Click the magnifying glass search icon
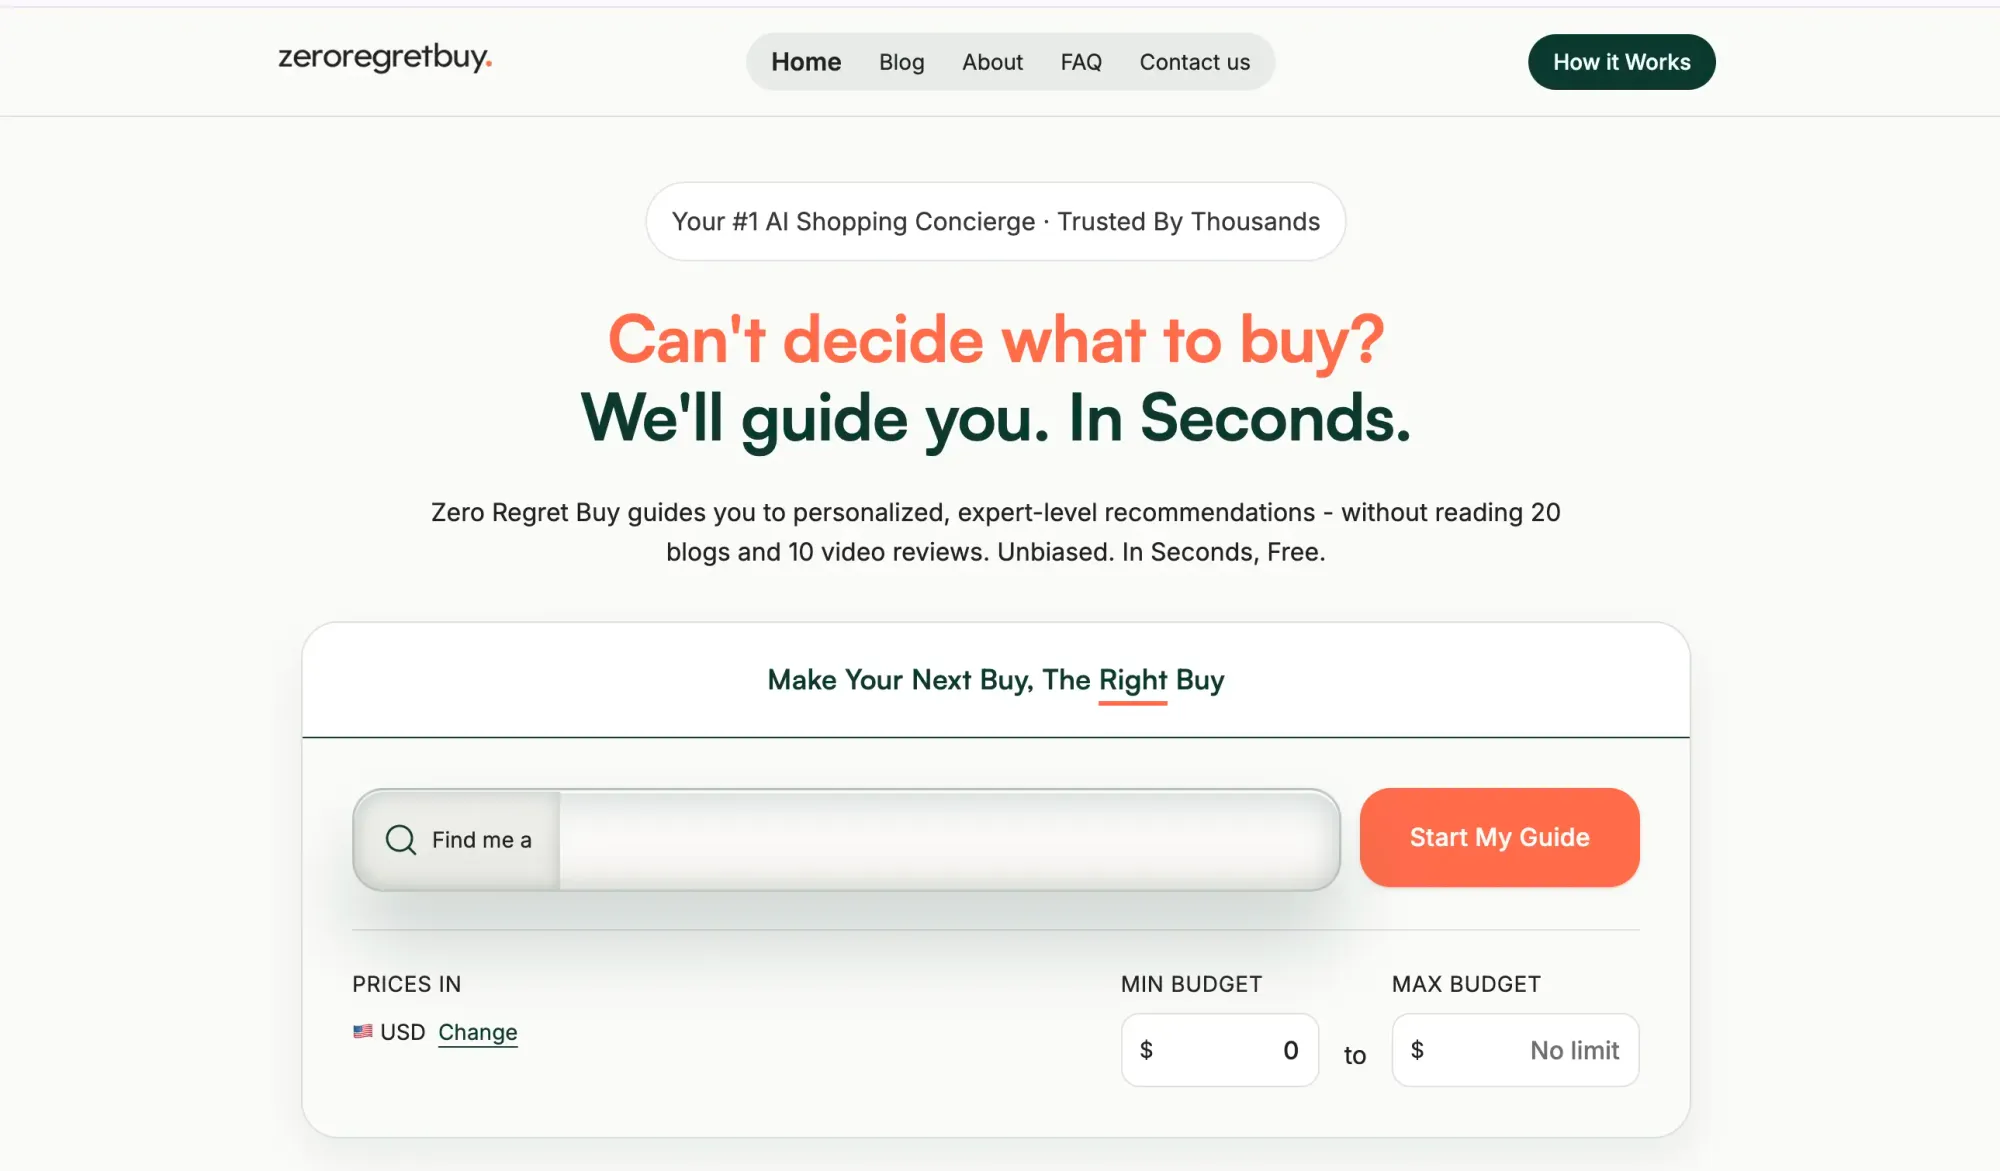This screenshot has width=2000, height=1171. pyautogui.click(x=400, y=839)
